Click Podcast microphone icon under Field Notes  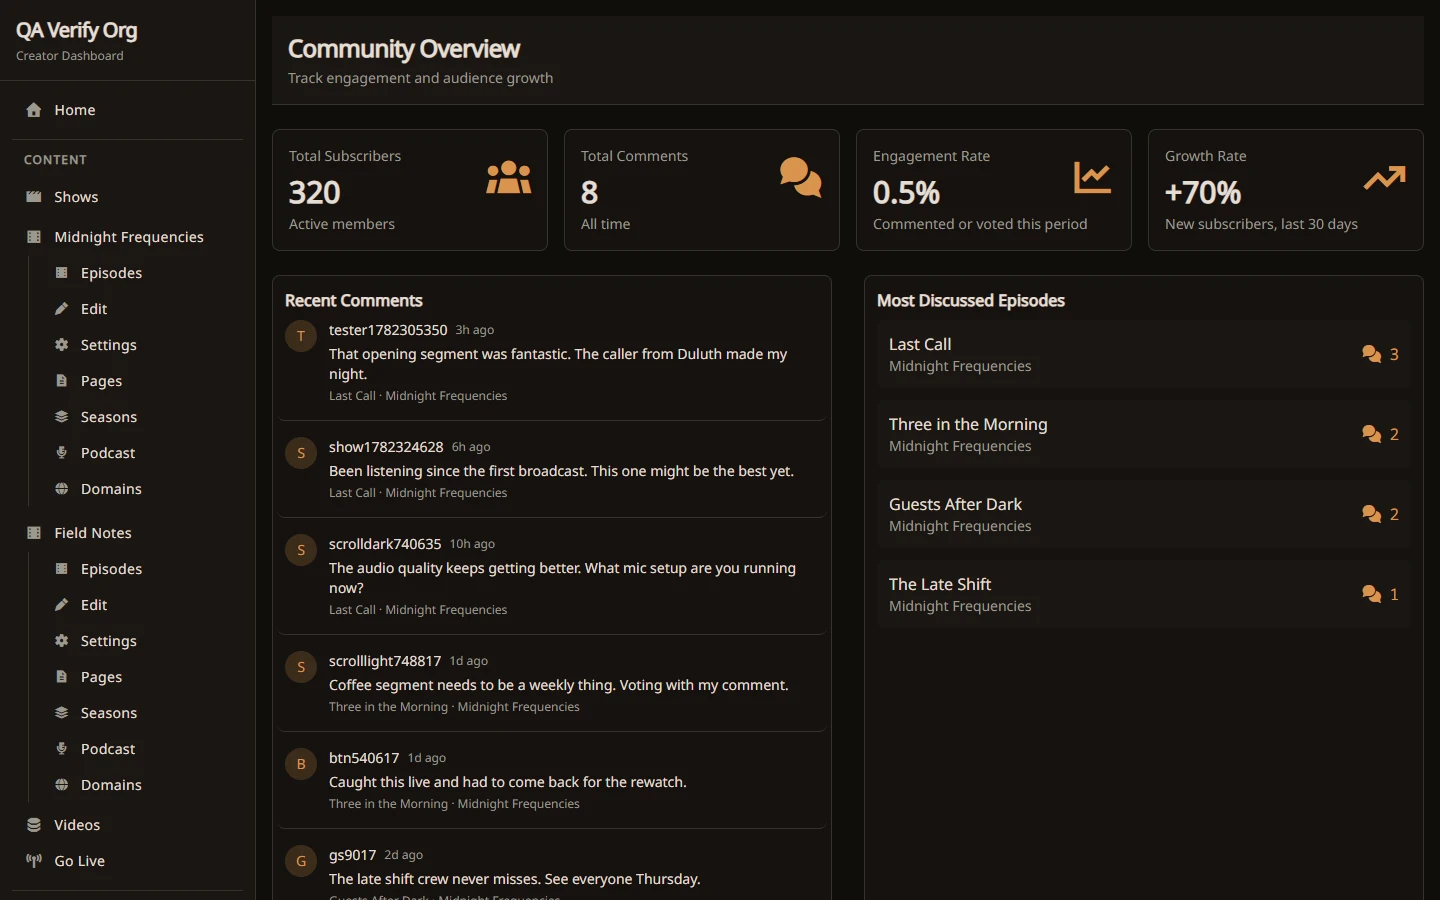[x=61, y=749]
